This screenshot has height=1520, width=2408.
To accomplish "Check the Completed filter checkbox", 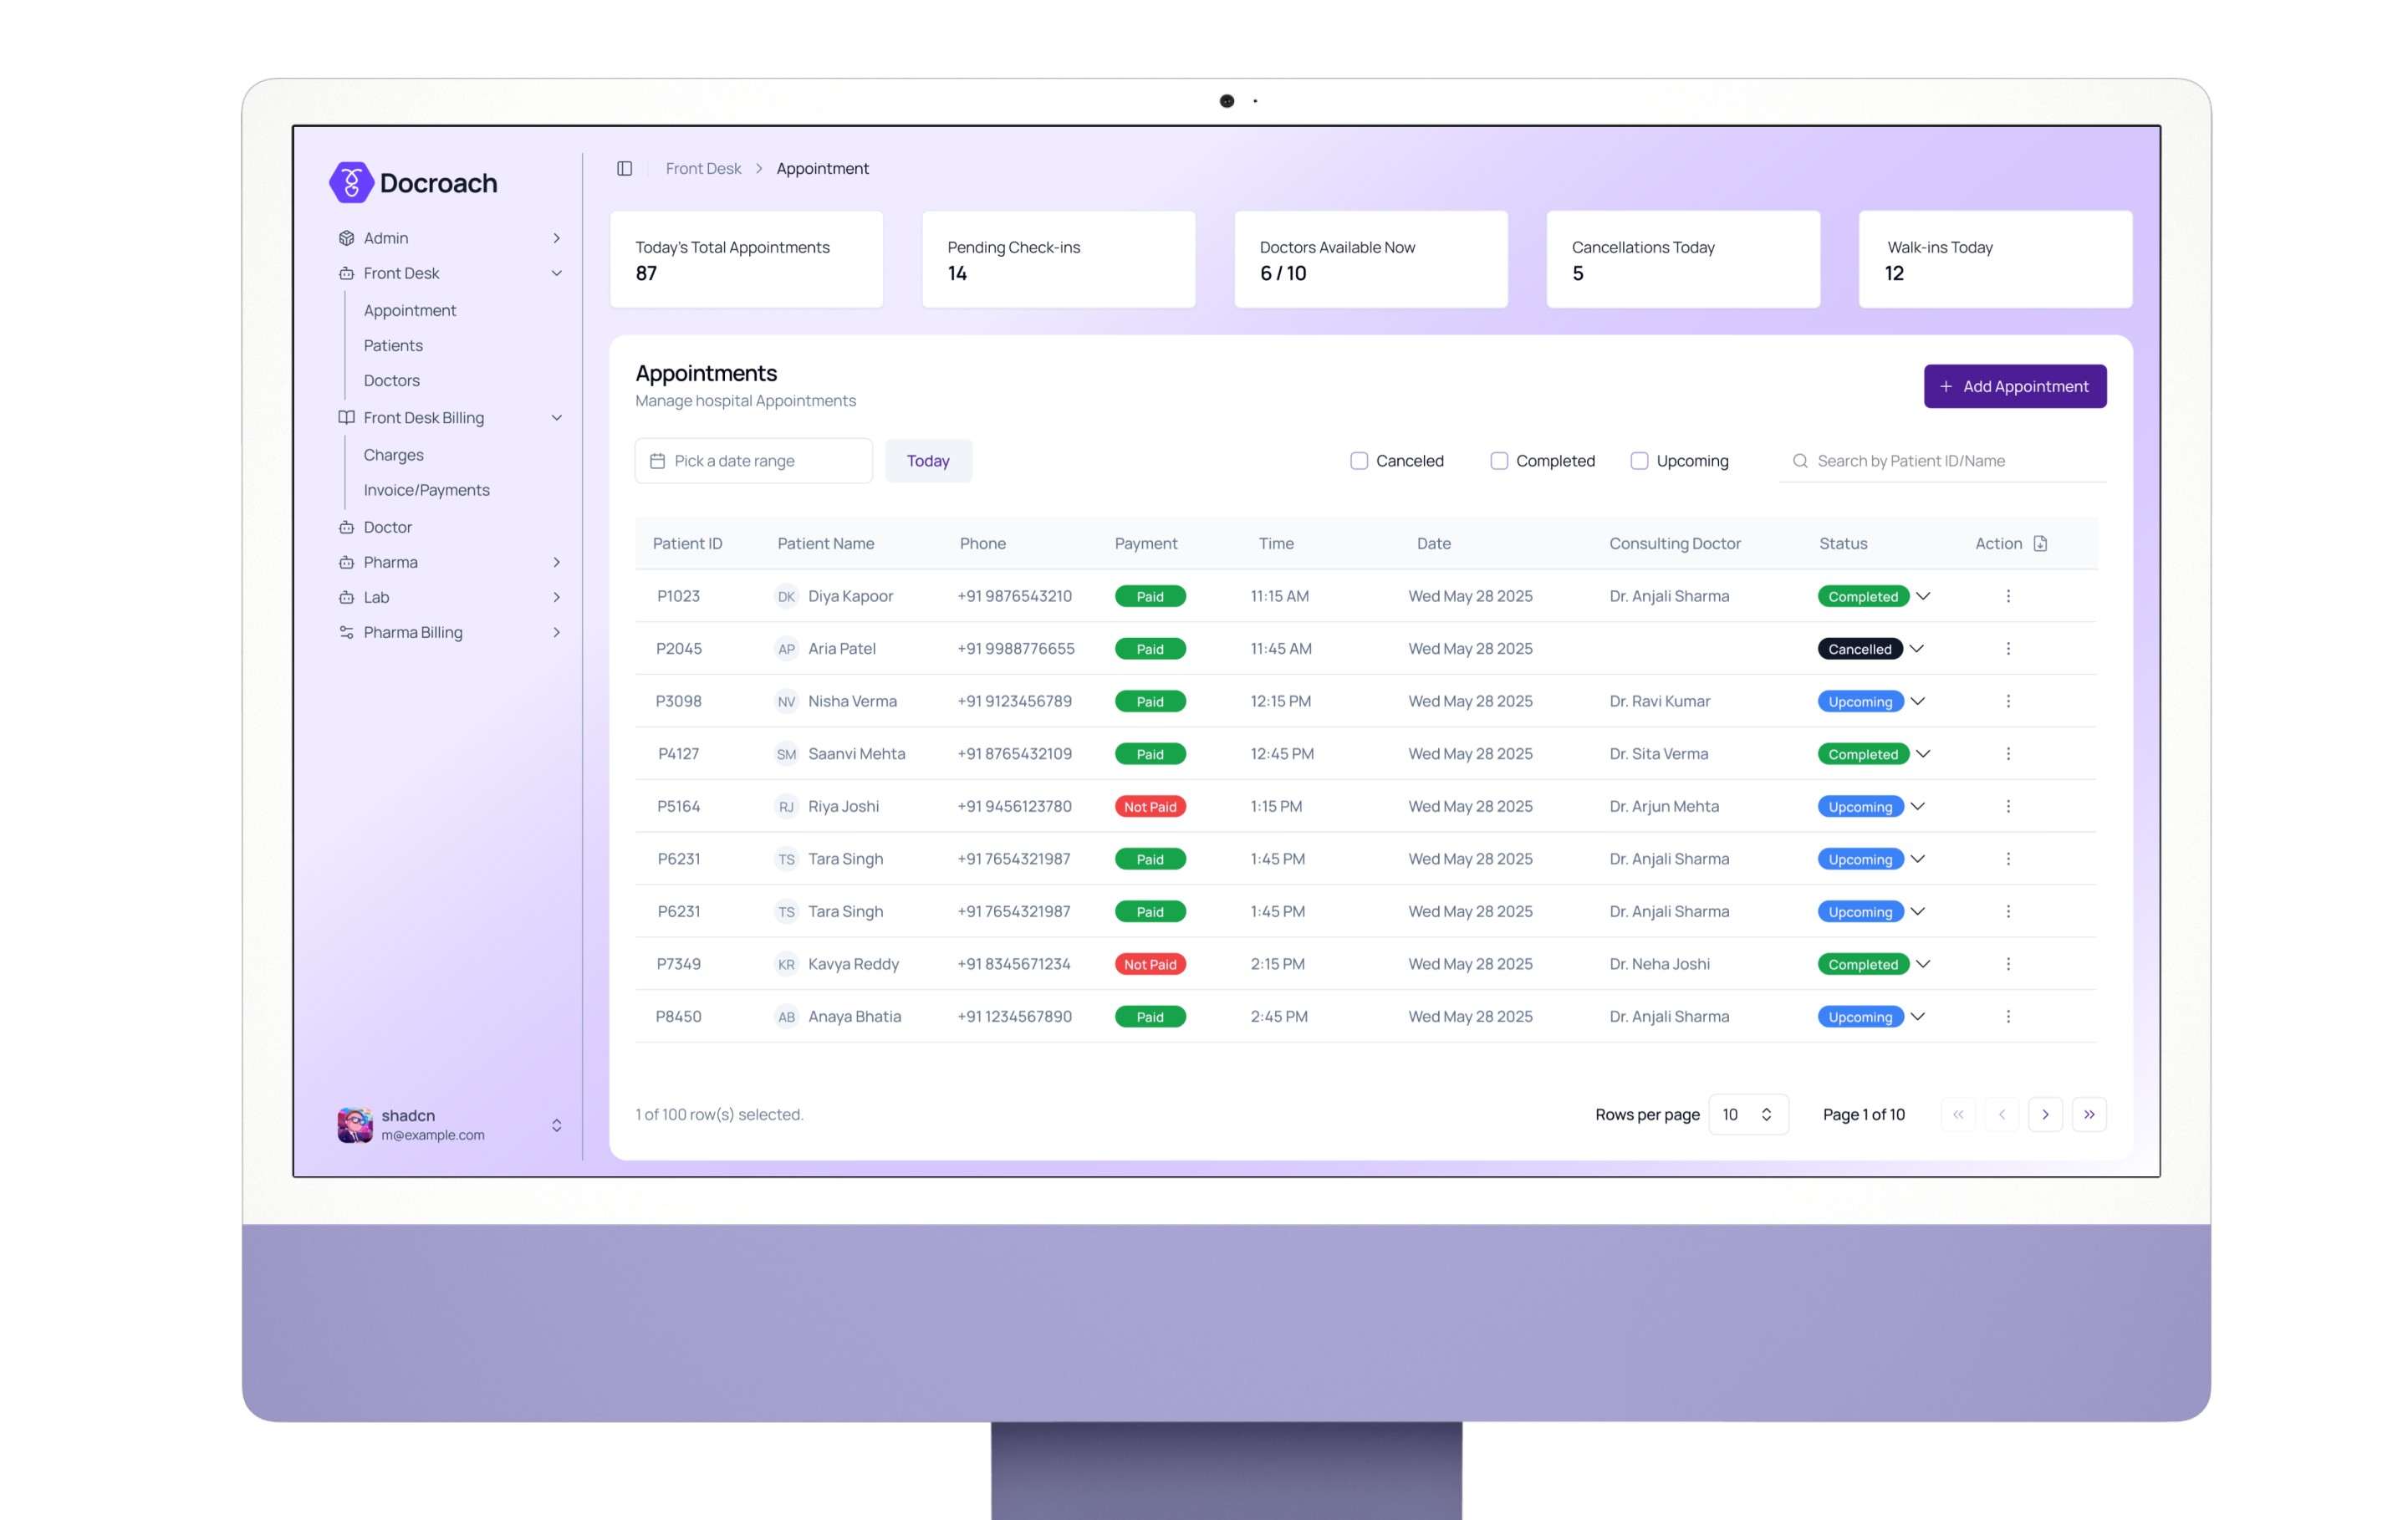I will pos(1498,461).
